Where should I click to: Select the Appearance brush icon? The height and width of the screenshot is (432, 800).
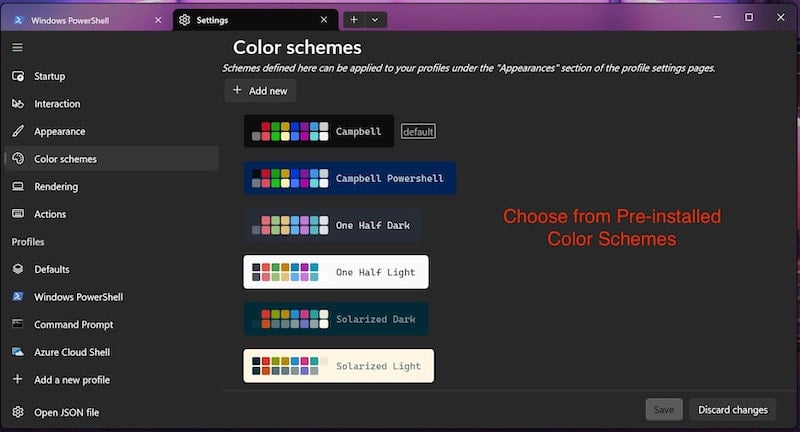coord(18,131)
